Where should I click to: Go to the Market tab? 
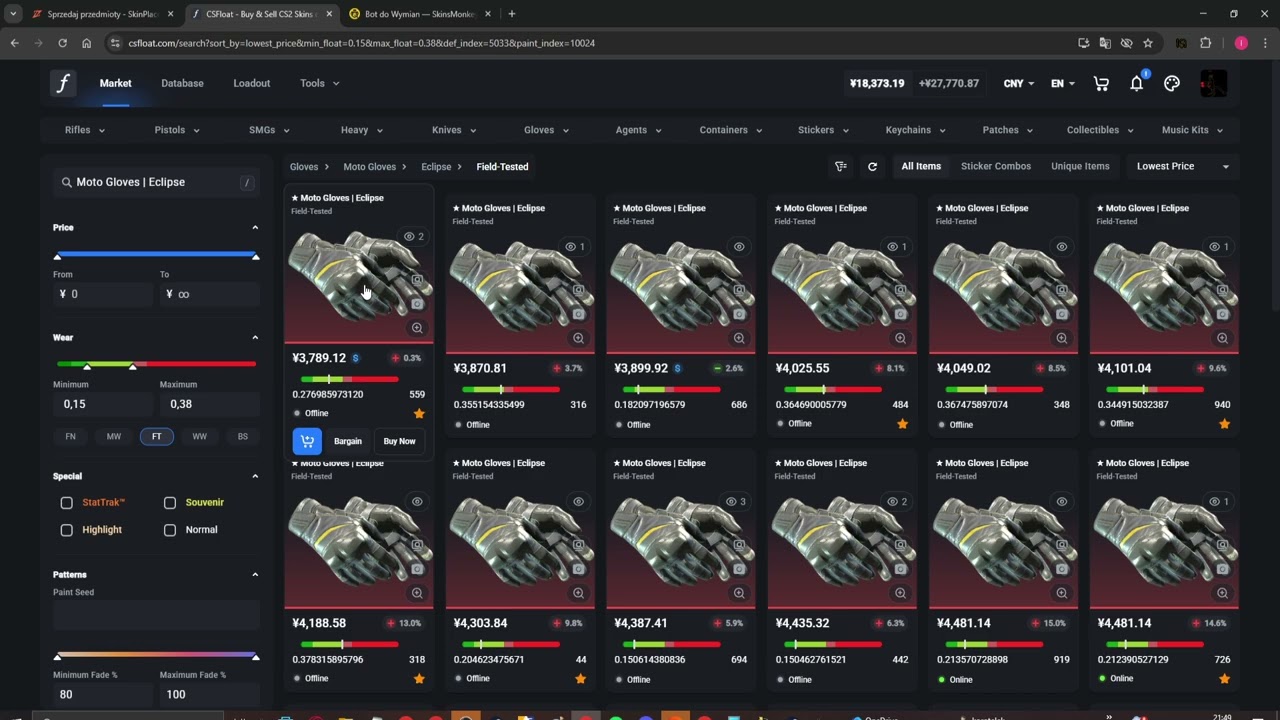116,84
